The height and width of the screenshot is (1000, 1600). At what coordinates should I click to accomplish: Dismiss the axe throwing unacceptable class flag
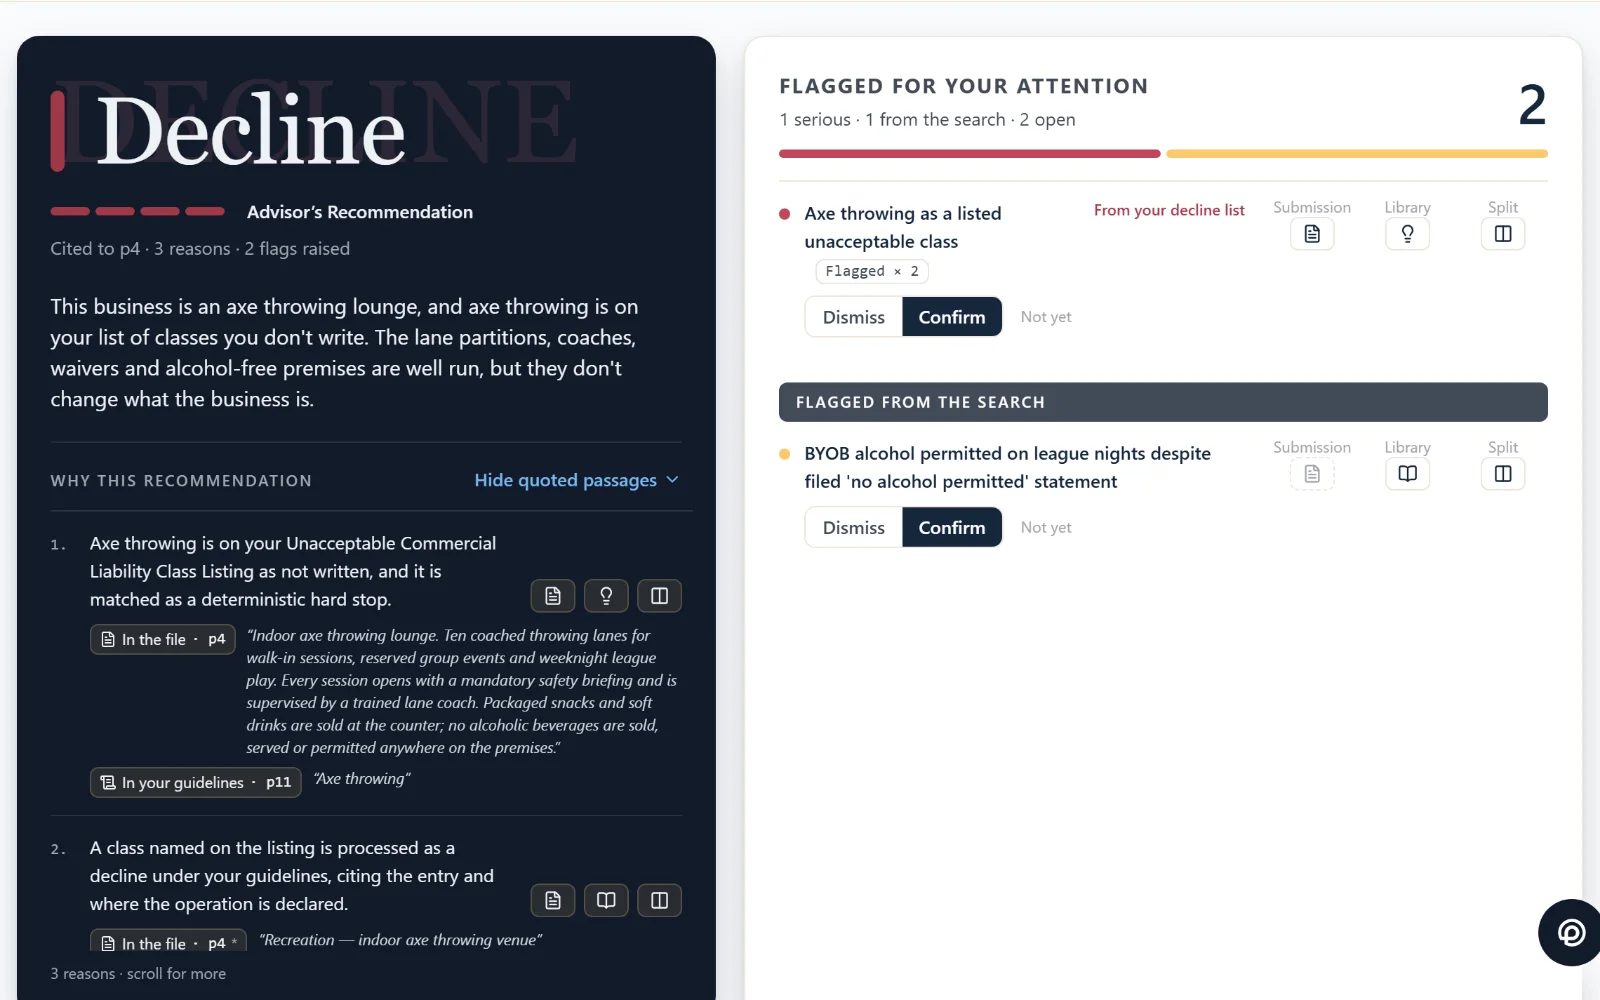click(854, 317)
